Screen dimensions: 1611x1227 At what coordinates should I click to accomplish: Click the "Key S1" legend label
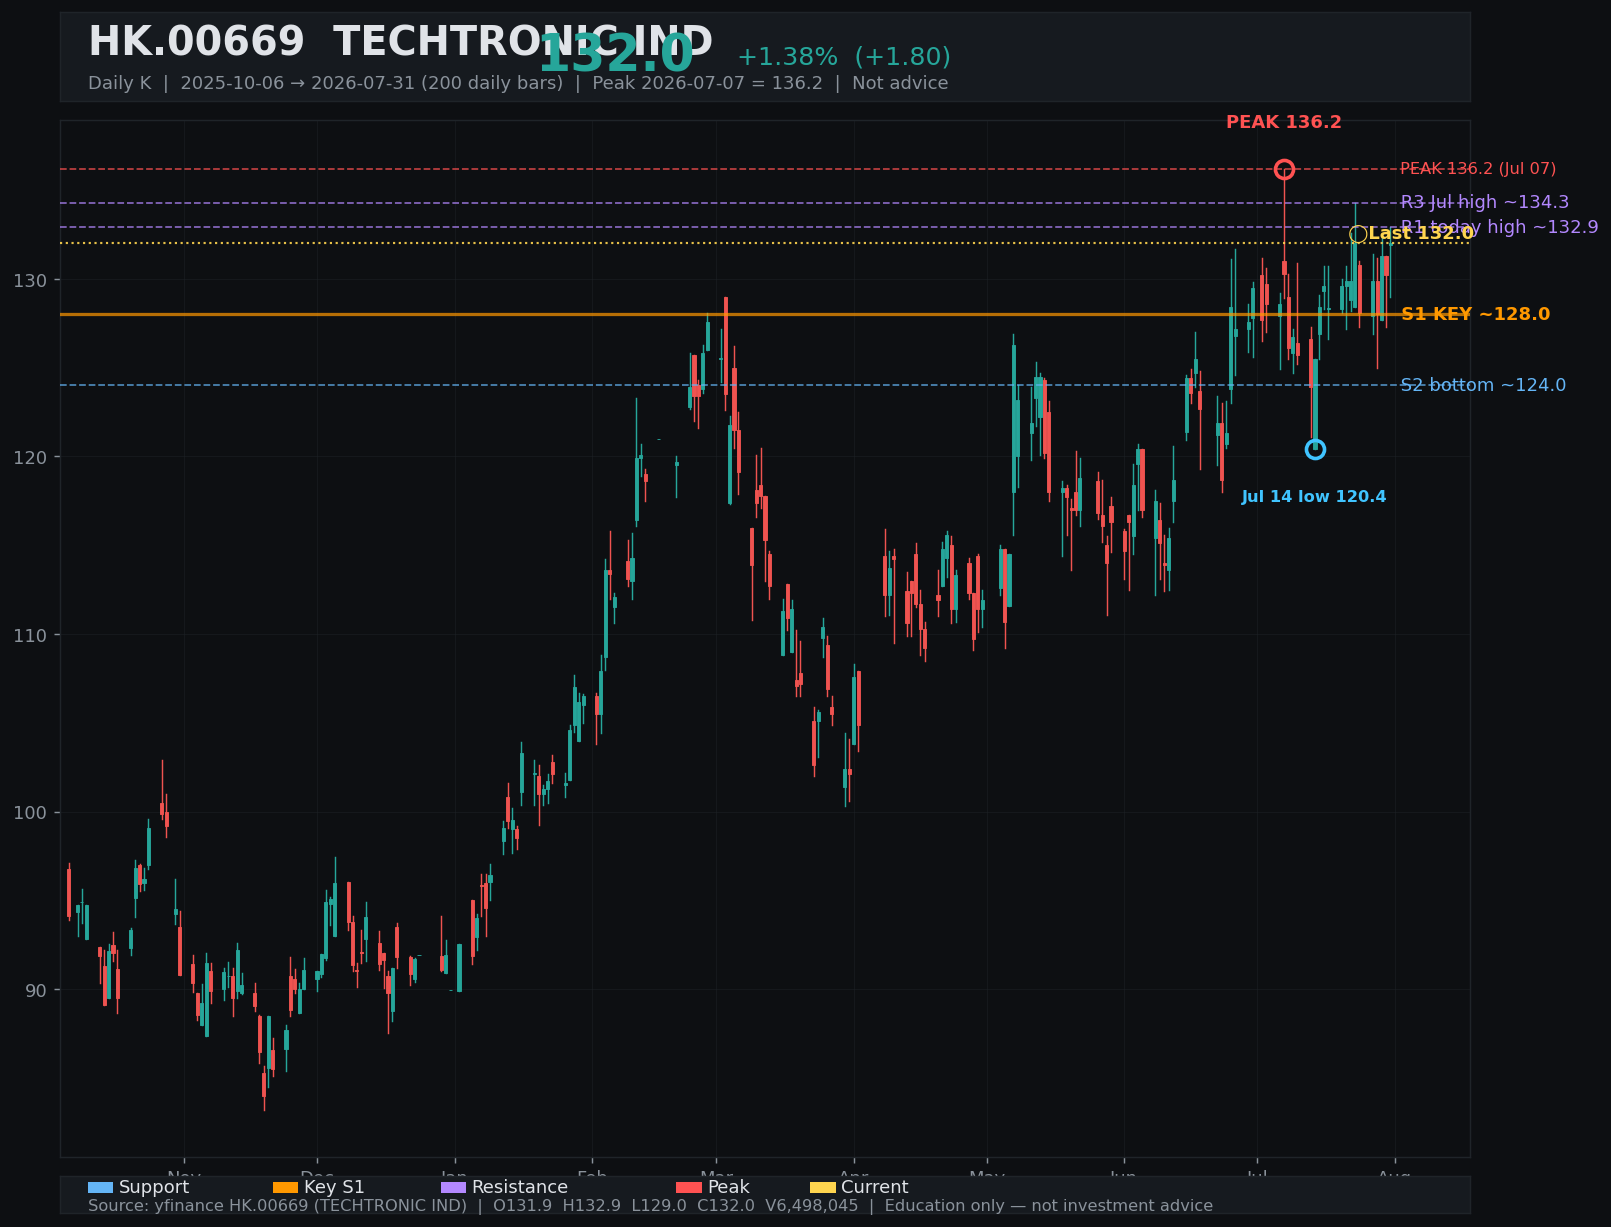[334, 1187]
